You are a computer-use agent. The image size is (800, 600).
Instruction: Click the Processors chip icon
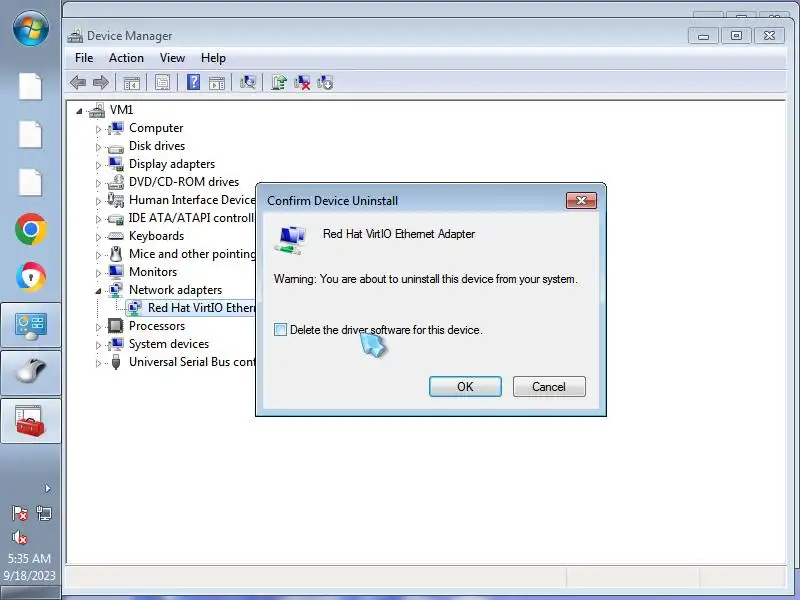(116, 326)
